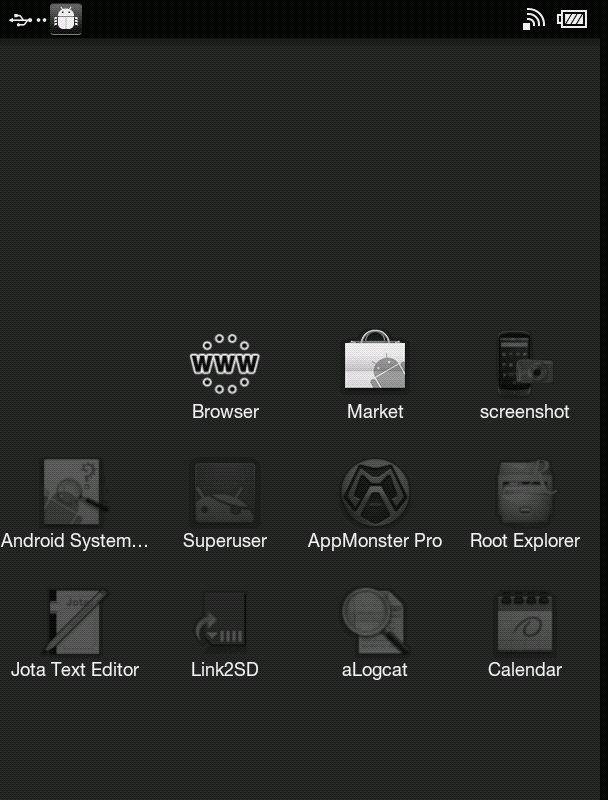Open the Jota Text Editor icon
The width and height of the screenshot is (608, 800).
tap(75, 621)
